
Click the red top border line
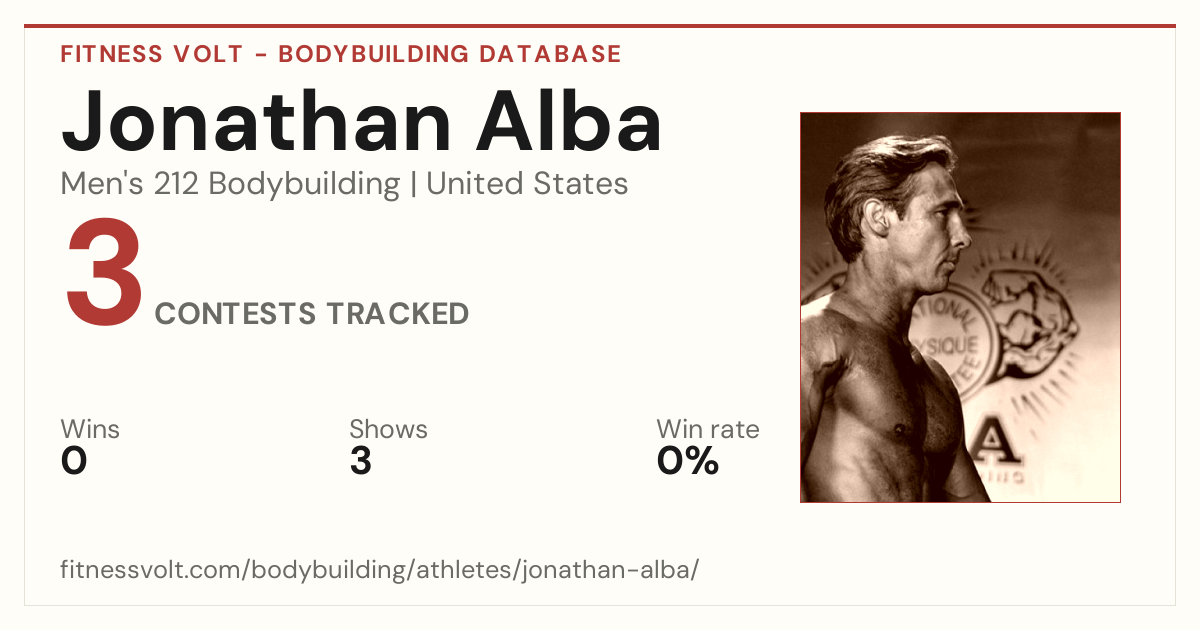(600, 26)
